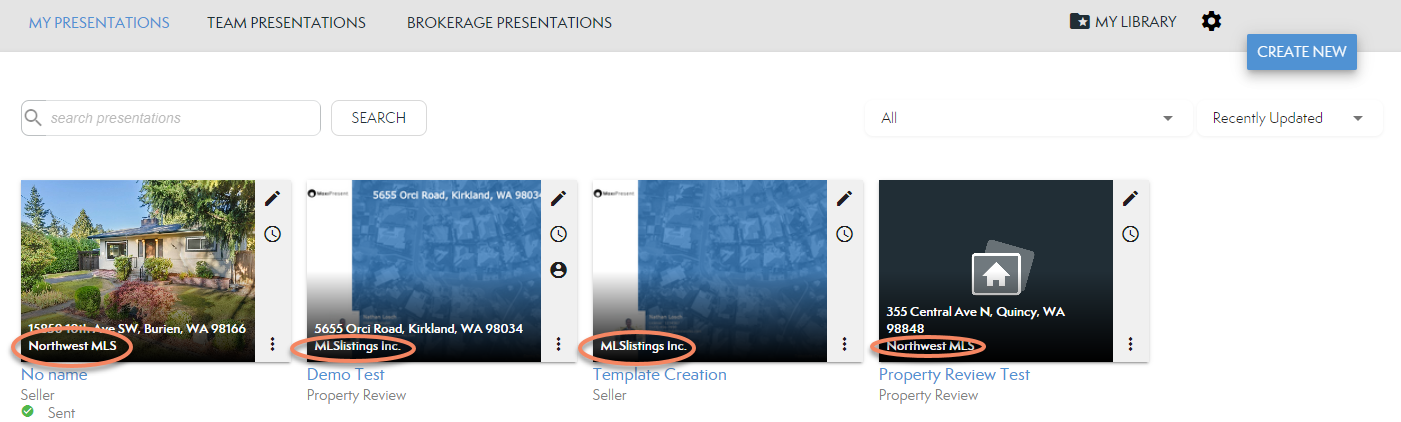Viewport: 1401px width, 422px height.
Task: Open clock icon on Template Creation card
Action: pyautogui.click(x=844, y=234)
